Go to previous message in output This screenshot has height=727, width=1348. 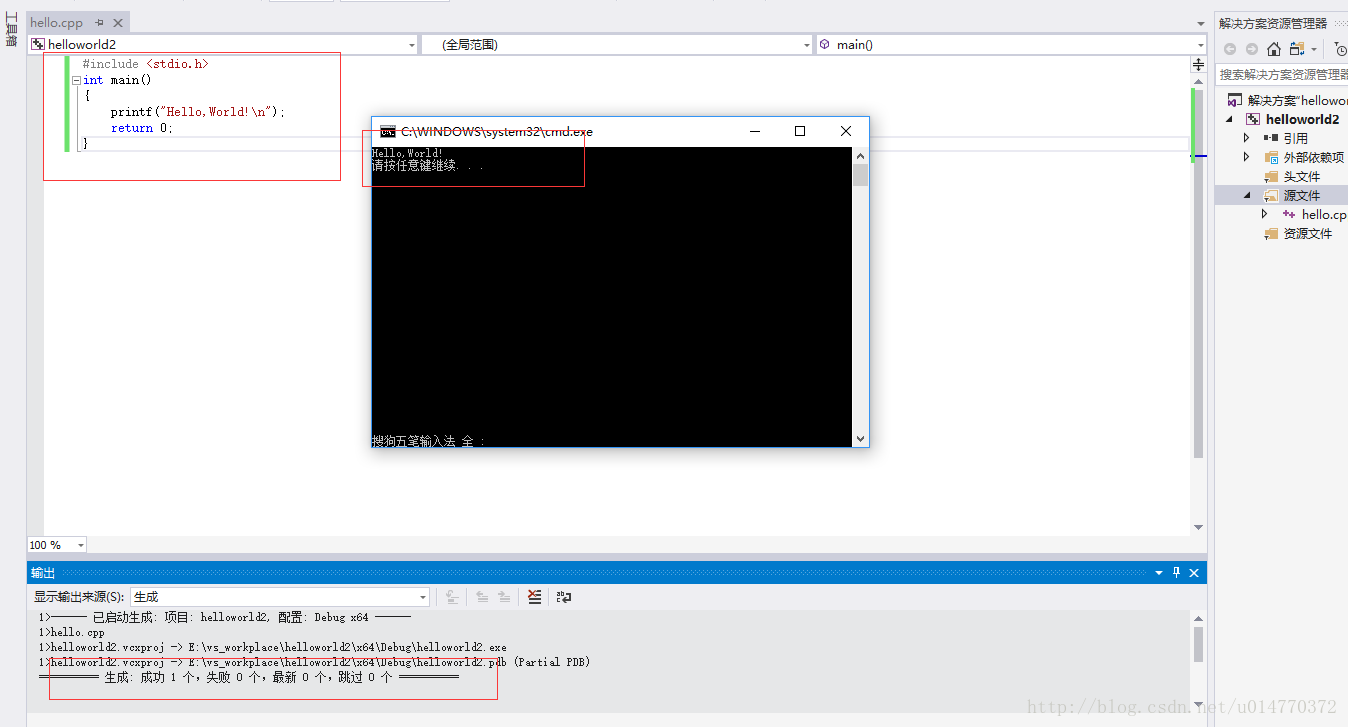pos(482,597)
